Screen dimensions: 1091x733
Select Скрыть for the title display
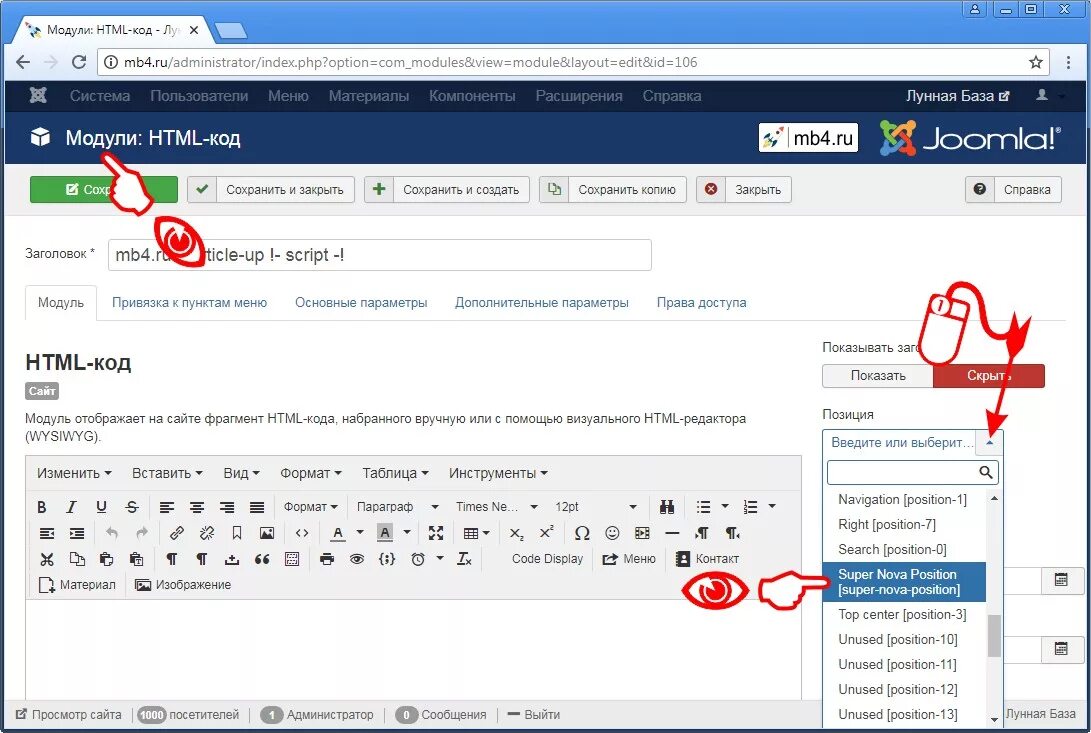pyautogui.click(x=989, y=376)
